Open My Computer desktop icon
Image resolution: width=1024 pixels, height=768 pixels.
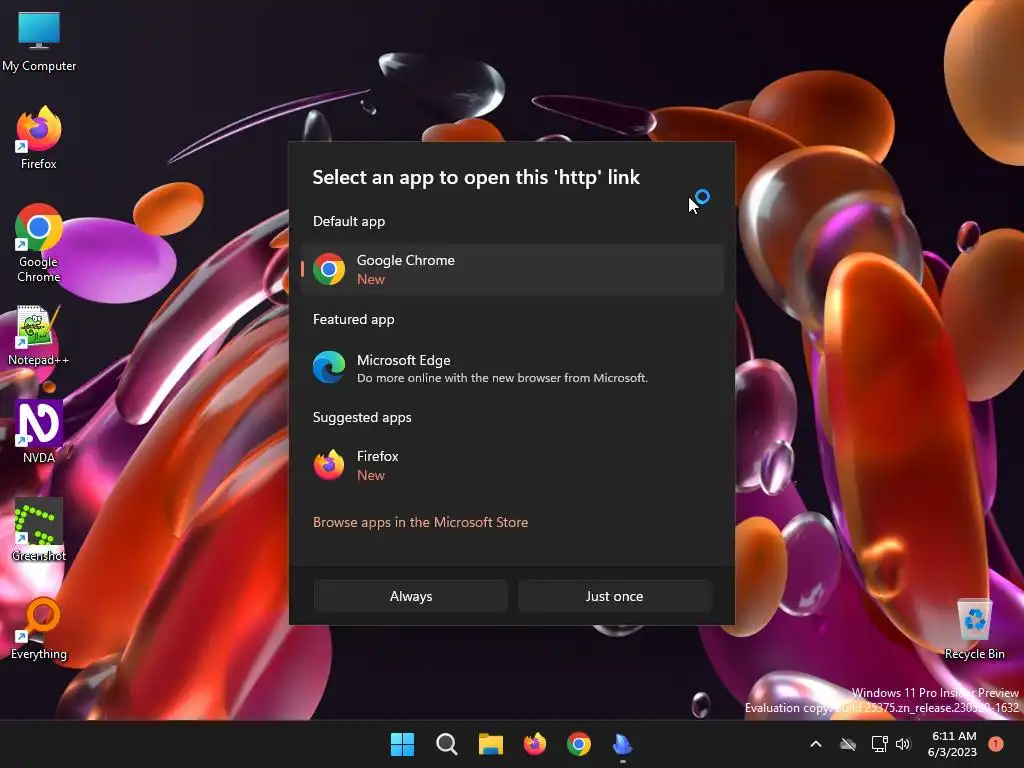(39, 42)
